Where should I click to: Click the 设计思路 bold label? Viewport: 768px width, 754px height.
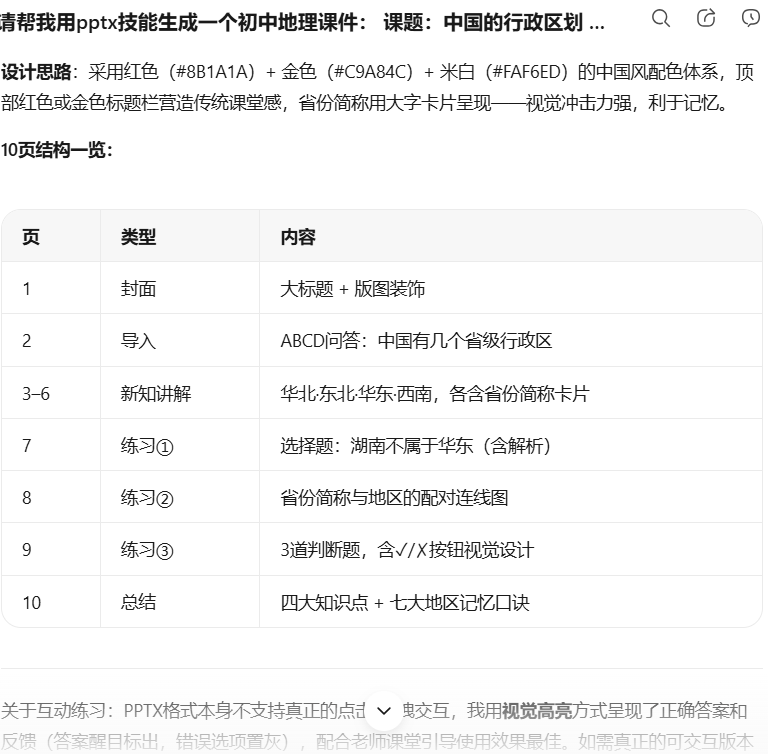(36, 72)
